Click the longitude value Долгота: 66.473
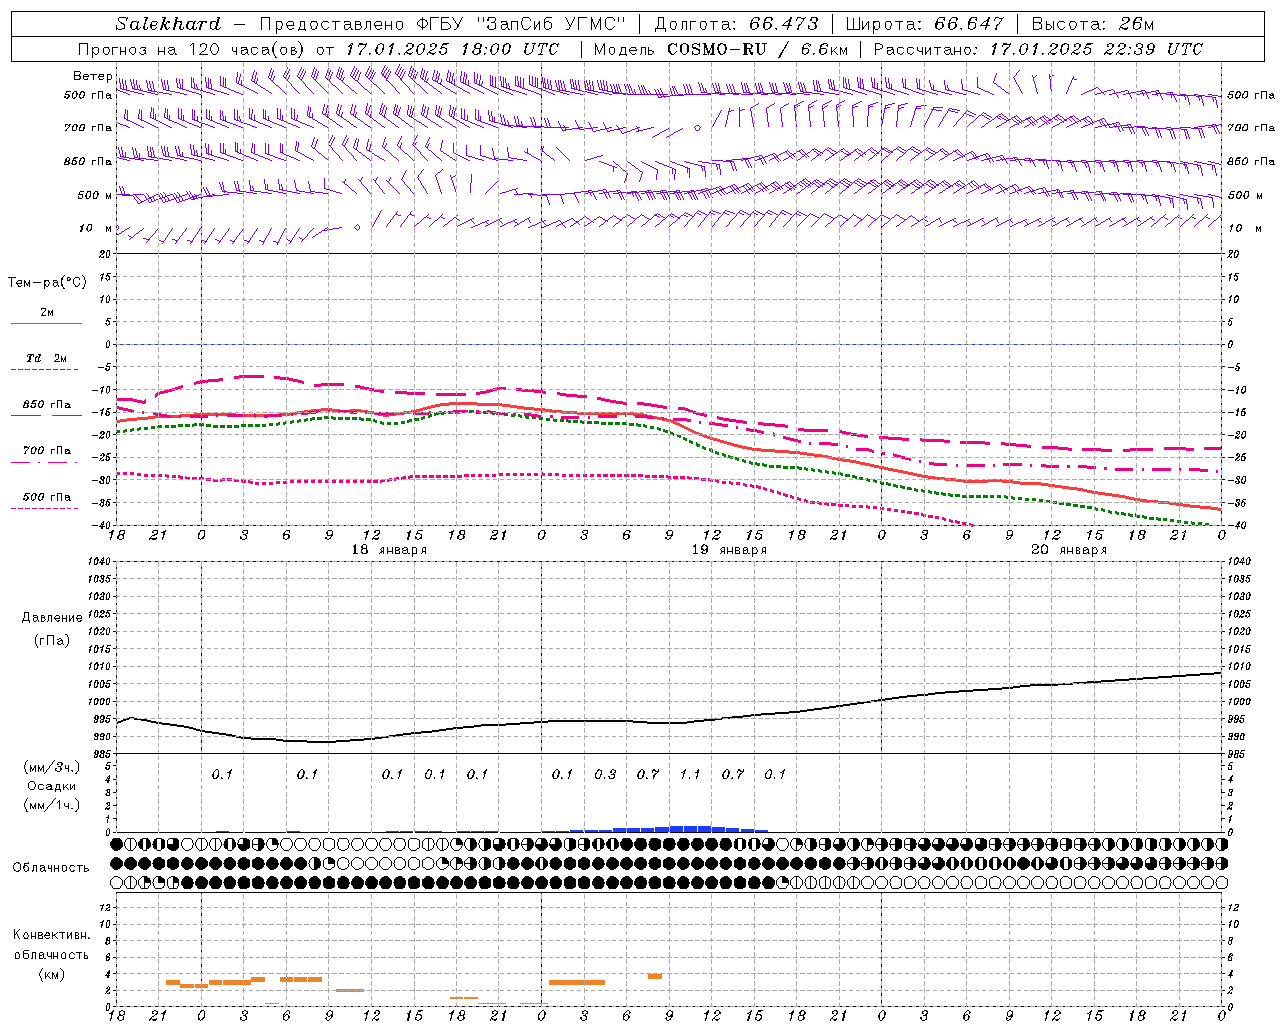This screenshot has height=1024, width=1280. click(x=736, y=24)
